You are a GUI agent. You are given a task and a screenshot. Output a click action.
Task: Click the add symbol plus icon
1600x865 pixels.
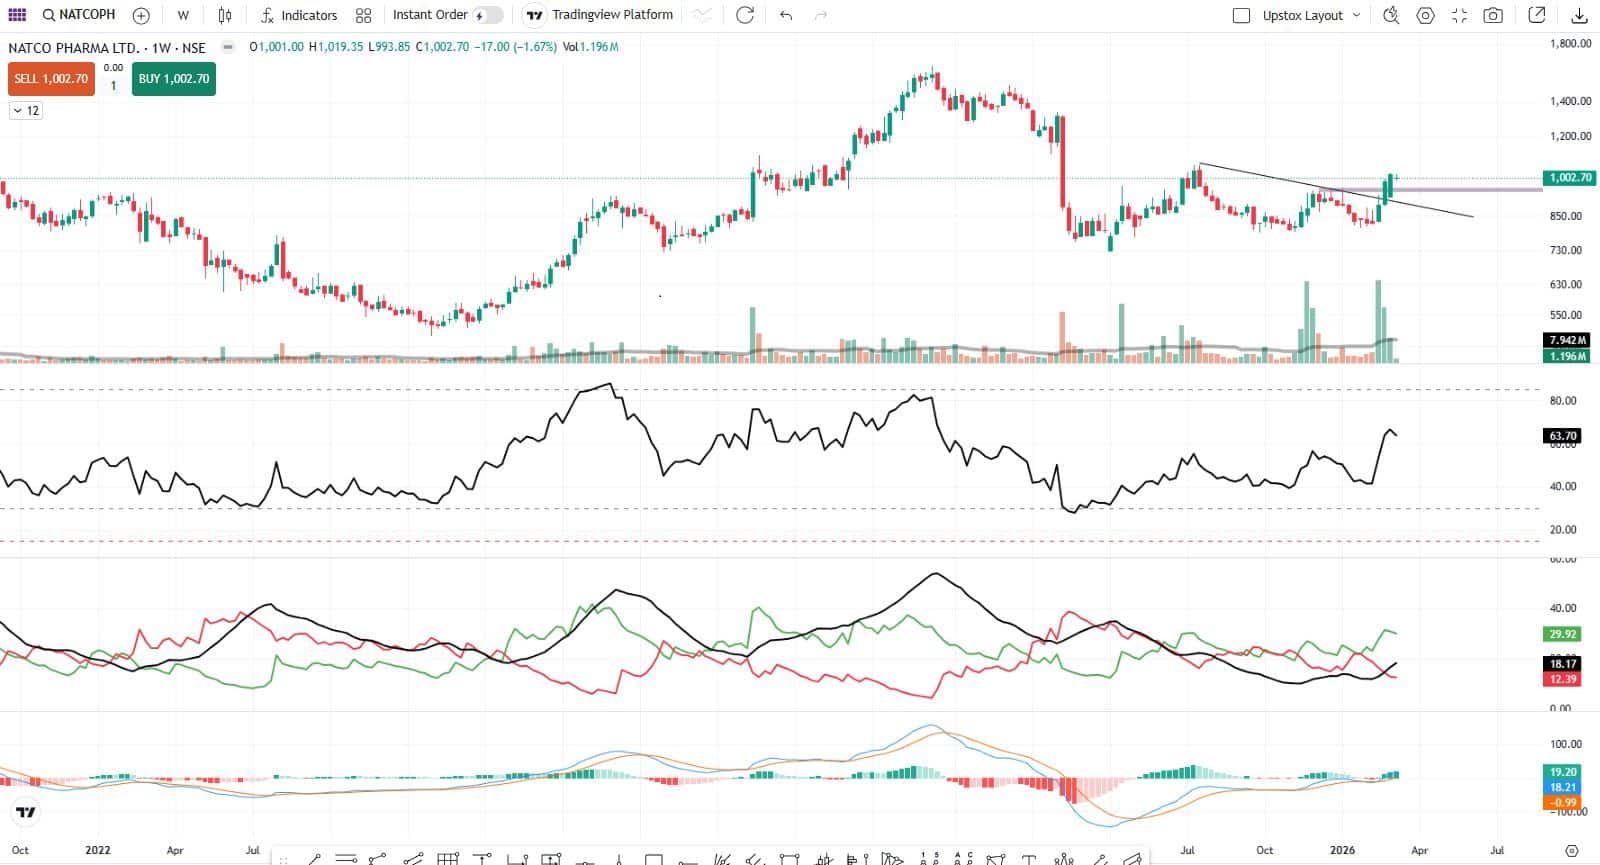tap(141, 15)
